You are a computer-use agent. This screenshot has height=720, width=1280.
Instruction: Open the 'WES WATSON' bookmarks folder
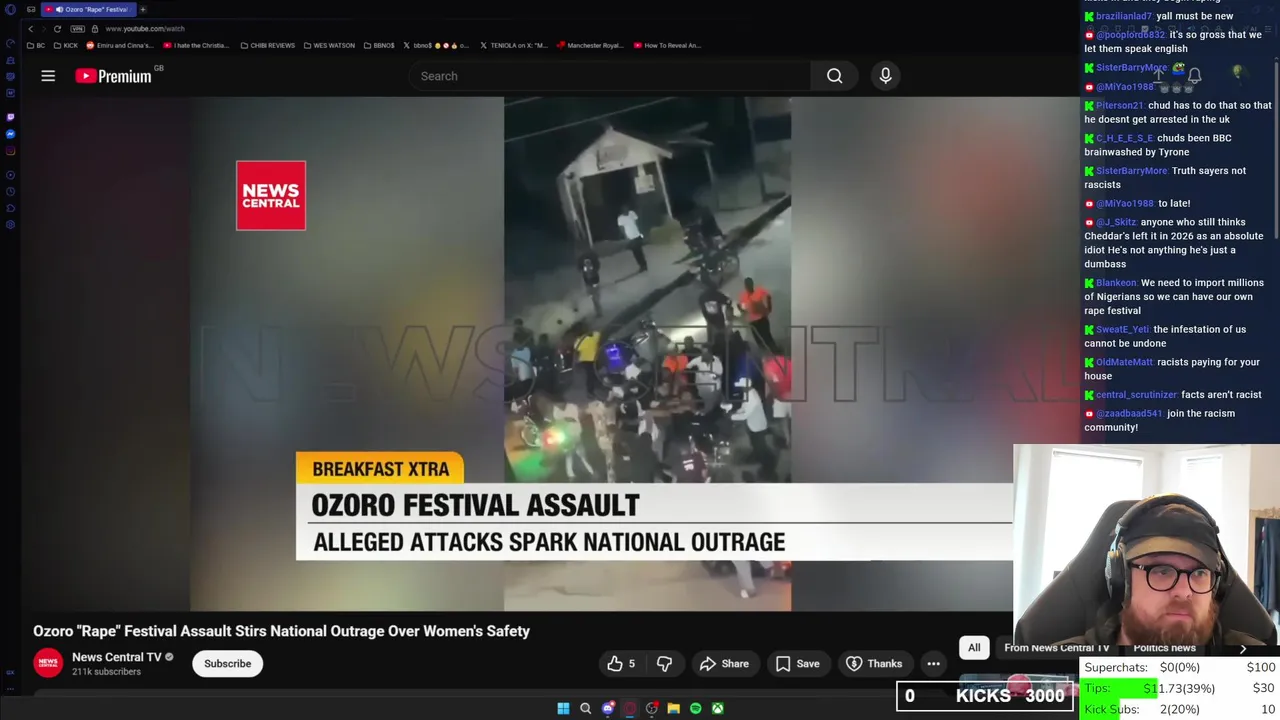pos(329,45)
